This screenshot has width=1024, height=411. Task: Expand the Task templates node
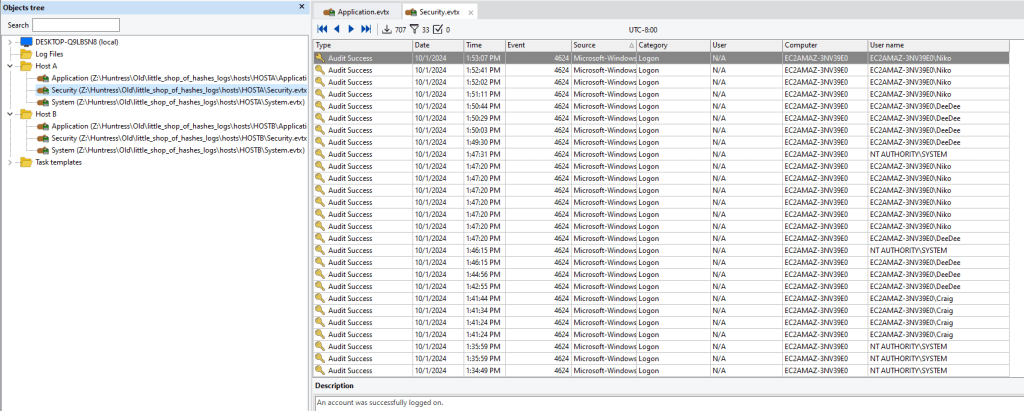(10, 162)
